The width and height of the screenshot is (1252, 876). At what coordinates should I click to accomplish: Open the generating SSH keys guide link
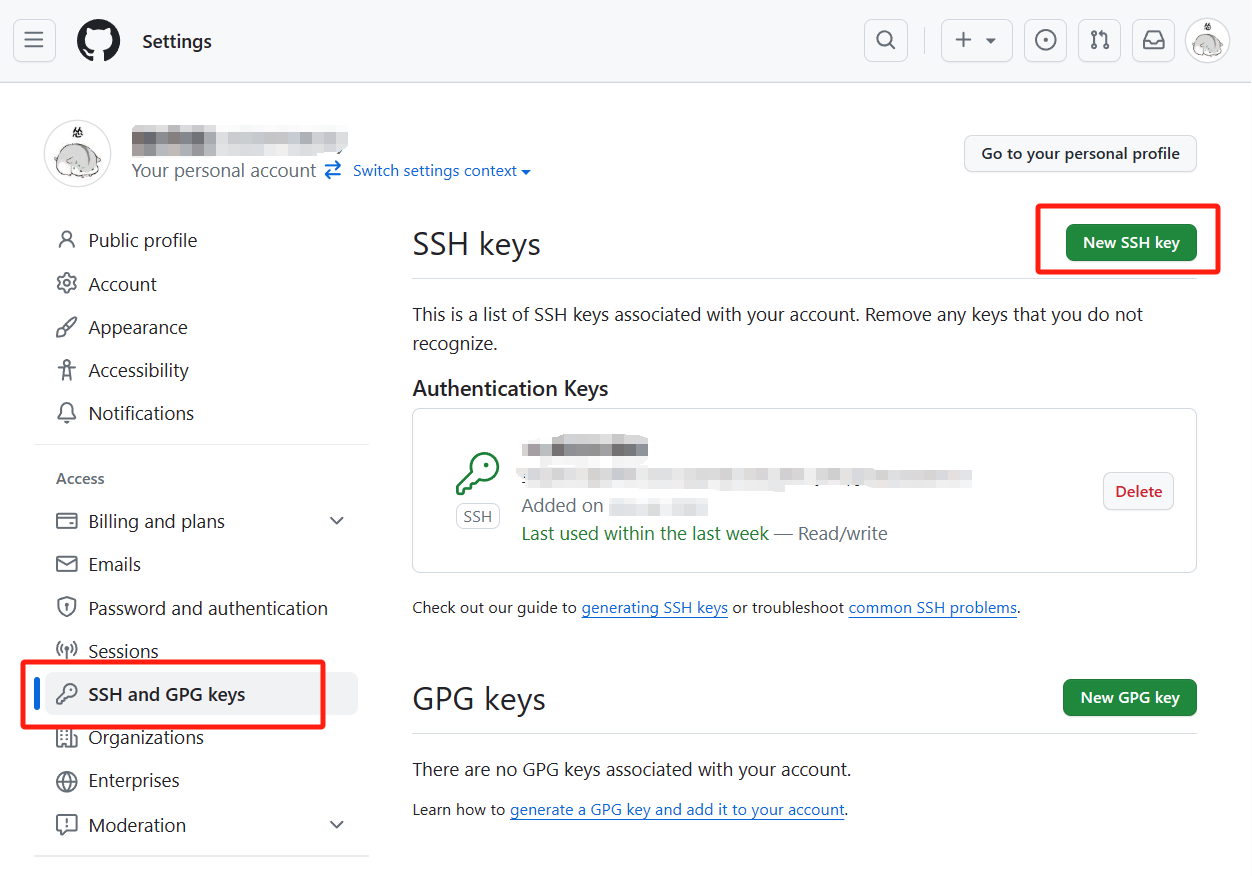[x=654, y=607]
